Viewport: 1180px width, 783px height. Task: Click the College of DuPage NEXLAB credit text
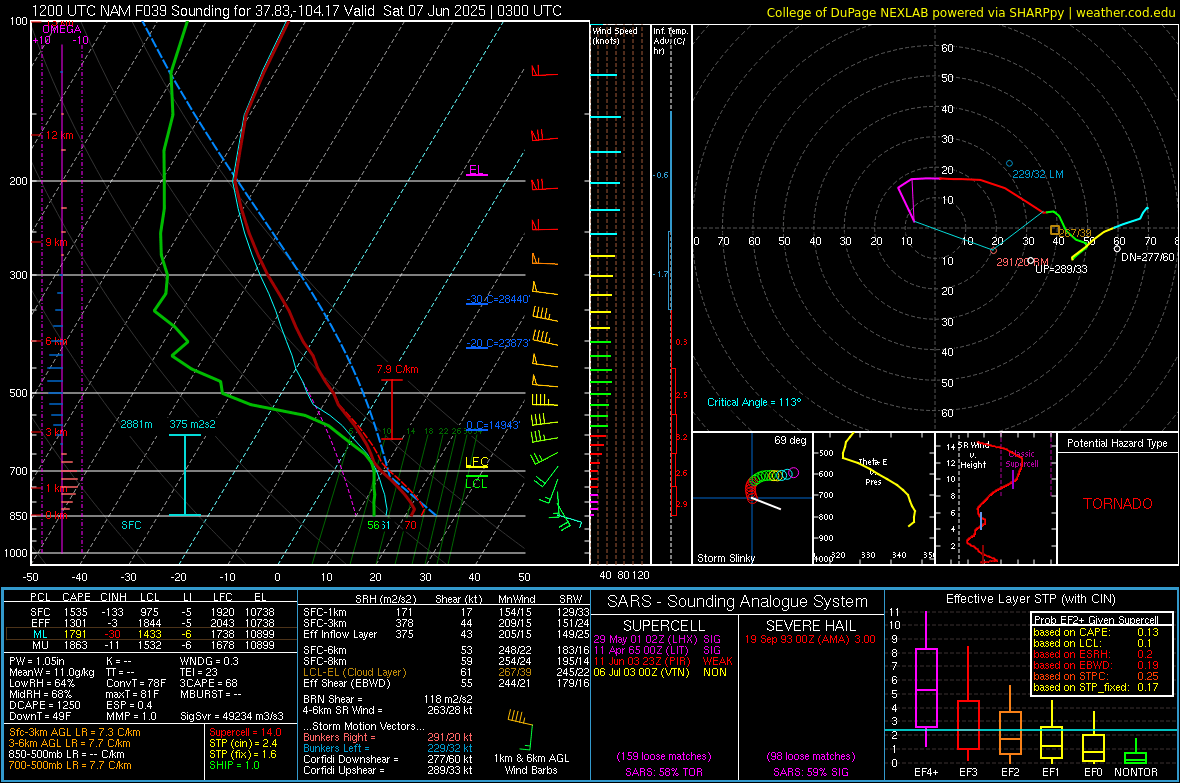970,12
